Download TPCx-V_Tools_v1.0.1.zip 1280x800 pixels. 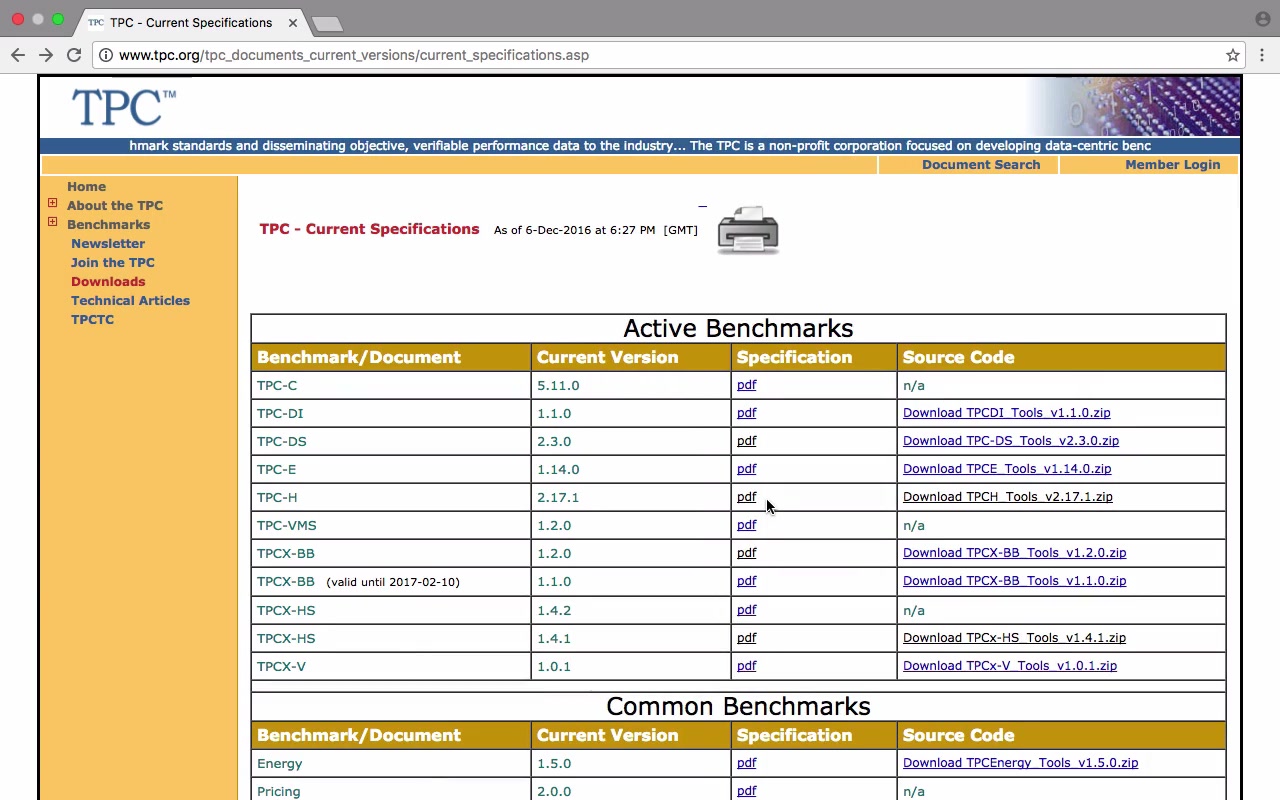click(1010, 666)
